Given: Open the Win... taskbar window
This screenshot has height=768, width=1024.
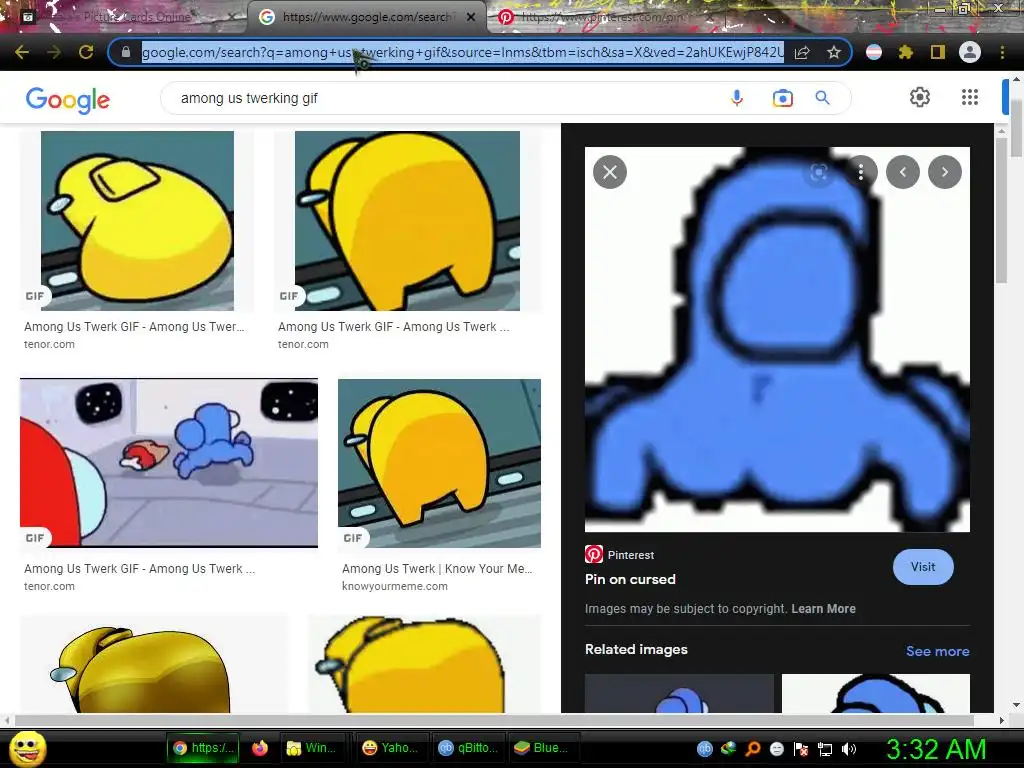Looking at the screenshot, I should [312, 748].
